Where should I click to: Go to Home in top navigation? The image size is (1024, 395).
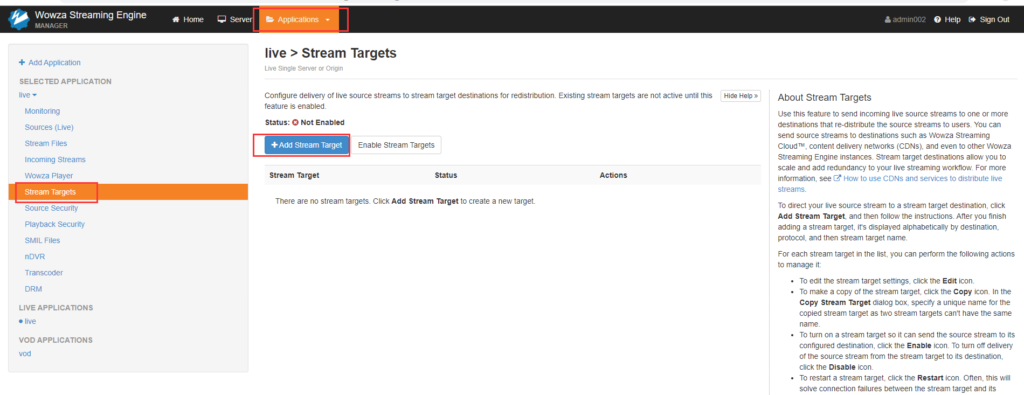(x=187, y=20)
